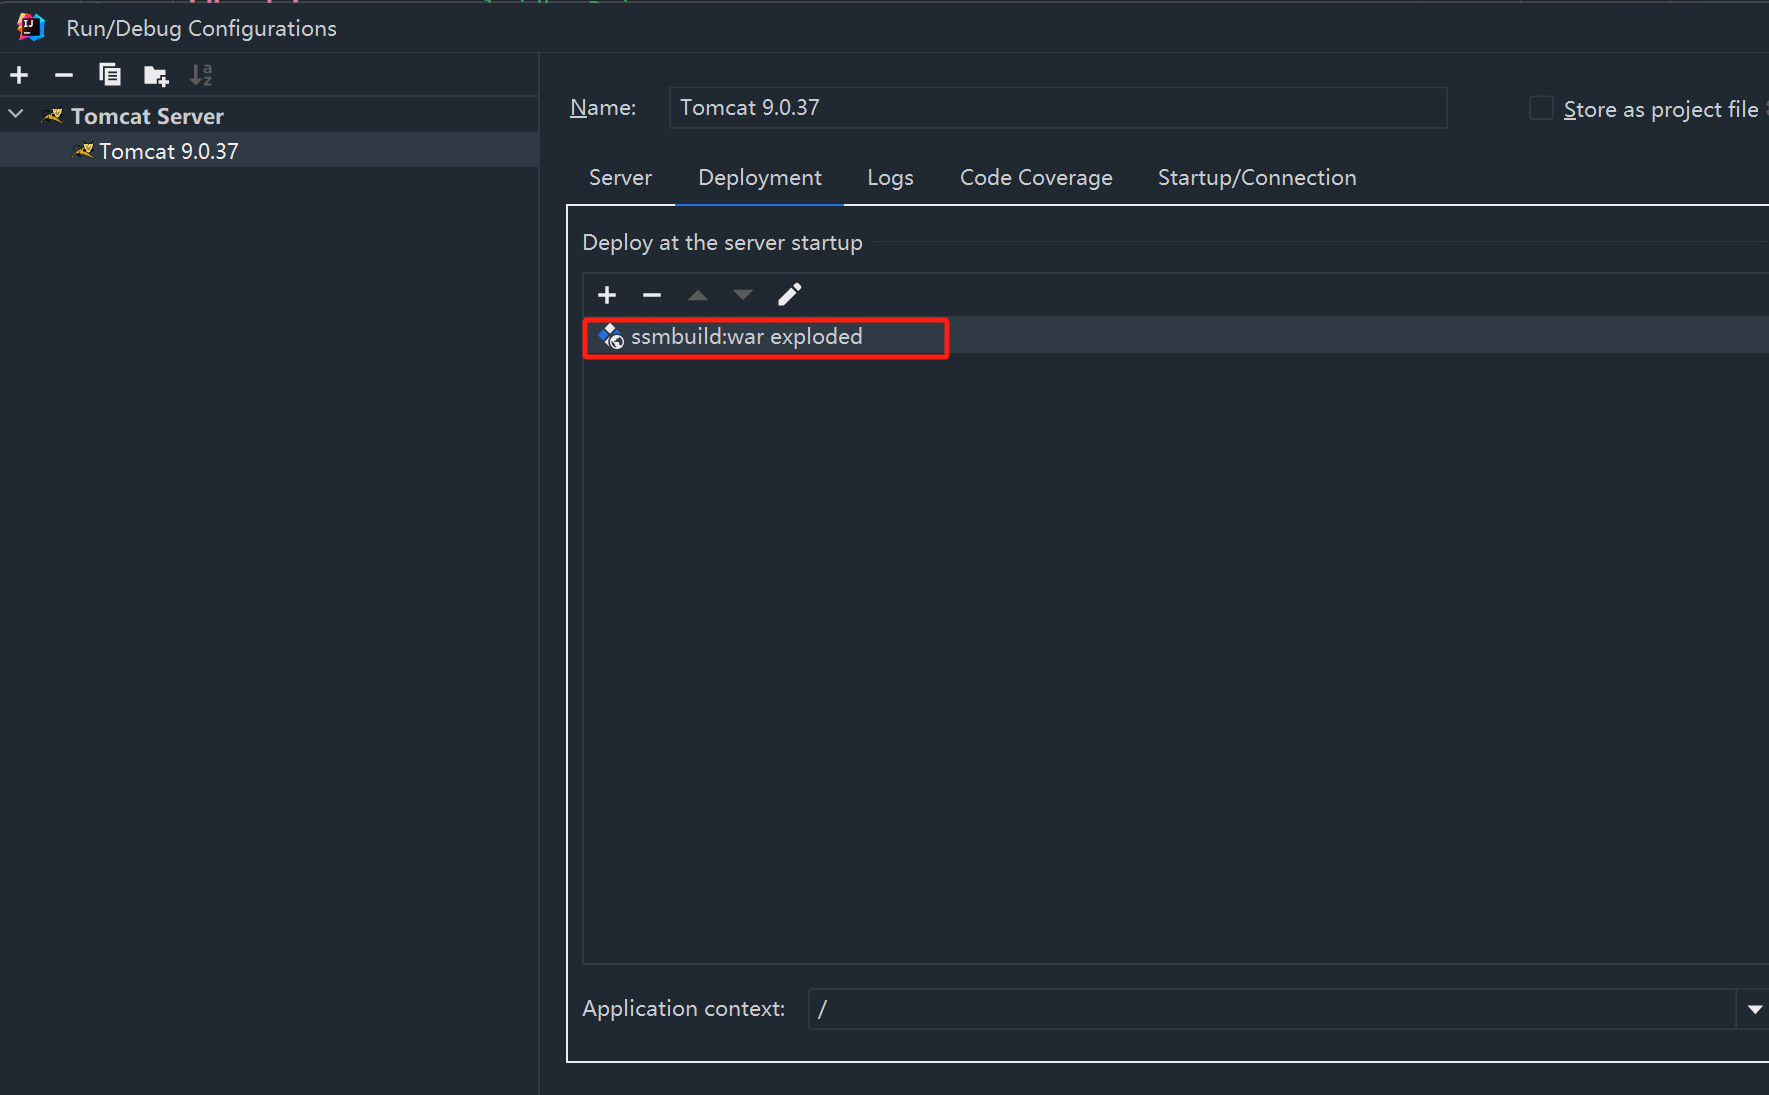The width and height of the screenshot is (1769, 1095).
Task: Enable Store as project file checkbox
Action: click(x=1541, y=108)
